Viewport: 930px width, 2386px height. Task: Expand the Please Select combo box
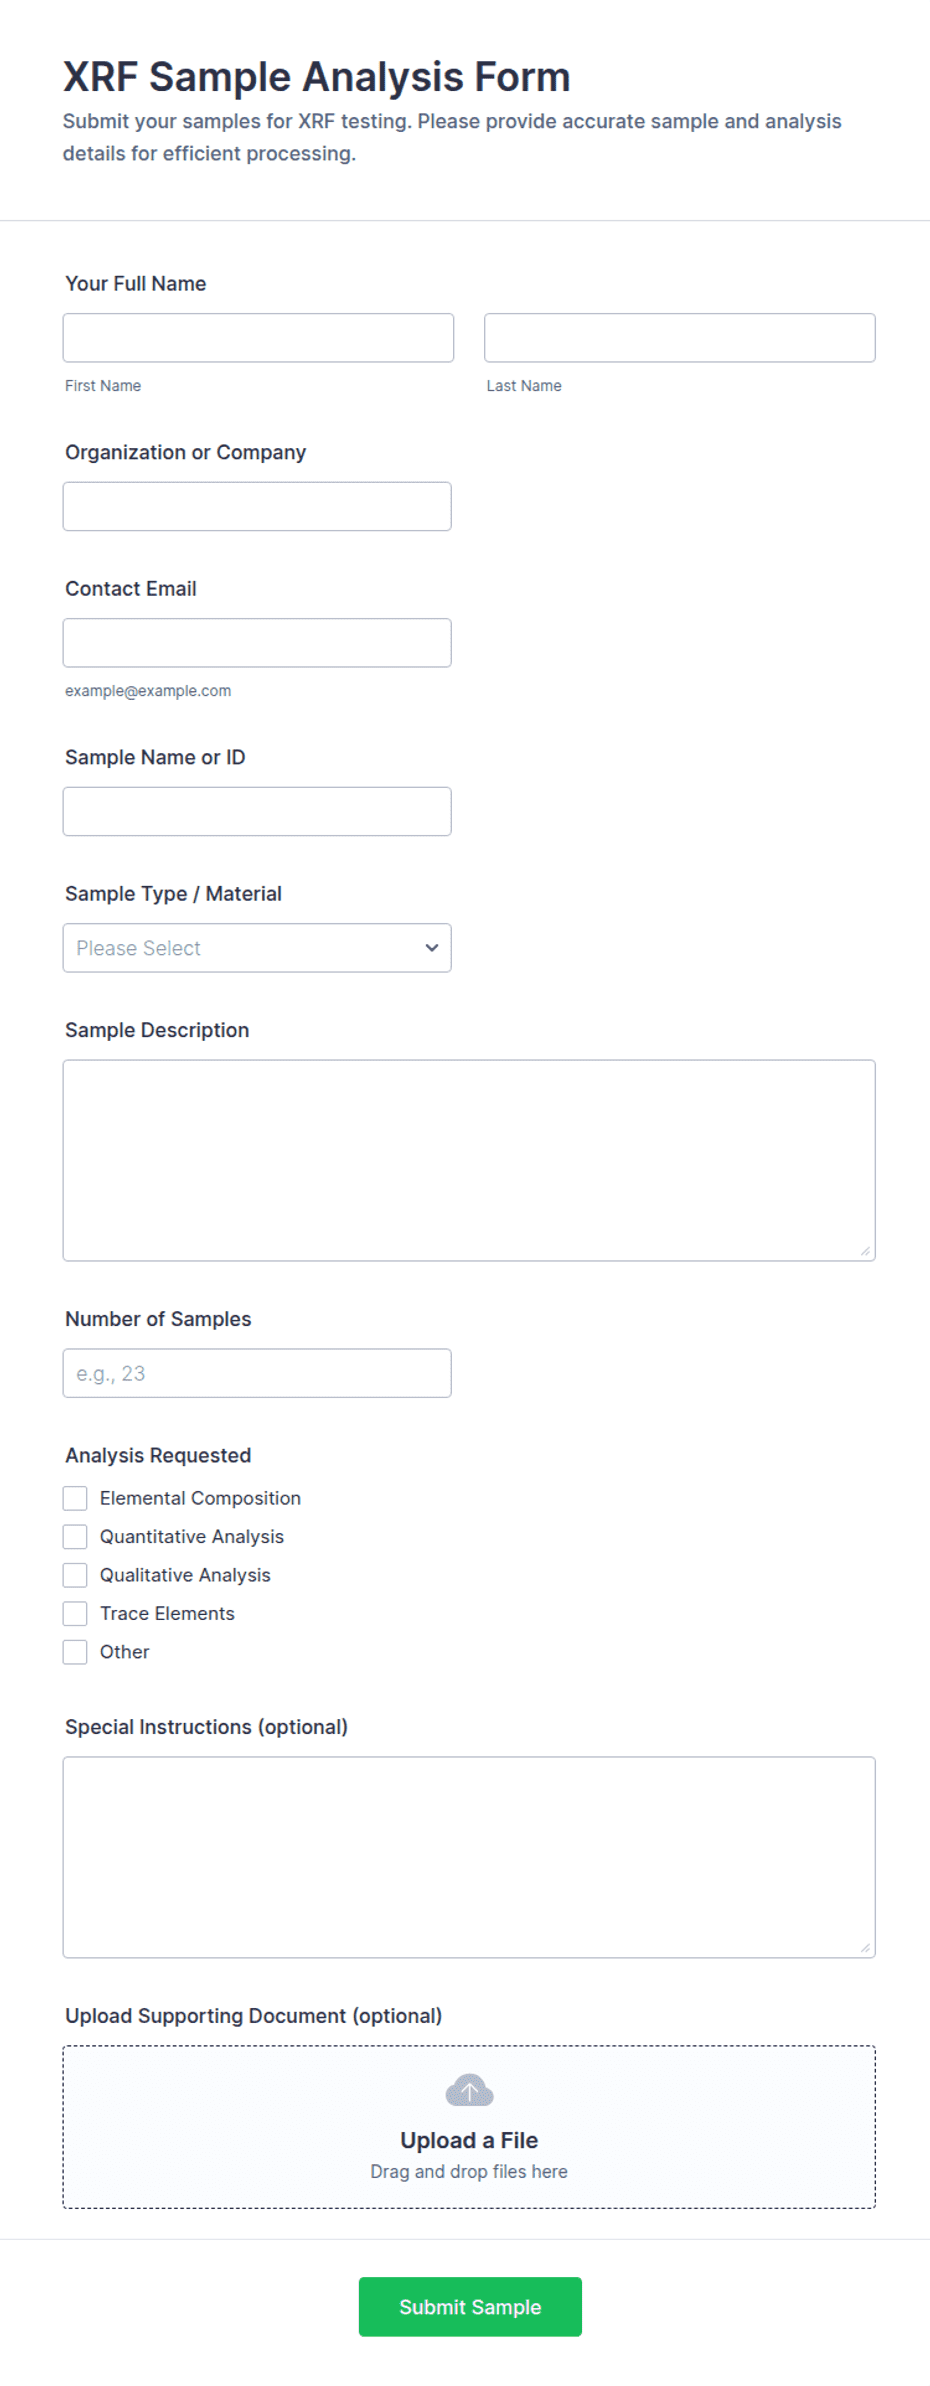point(257,948)
